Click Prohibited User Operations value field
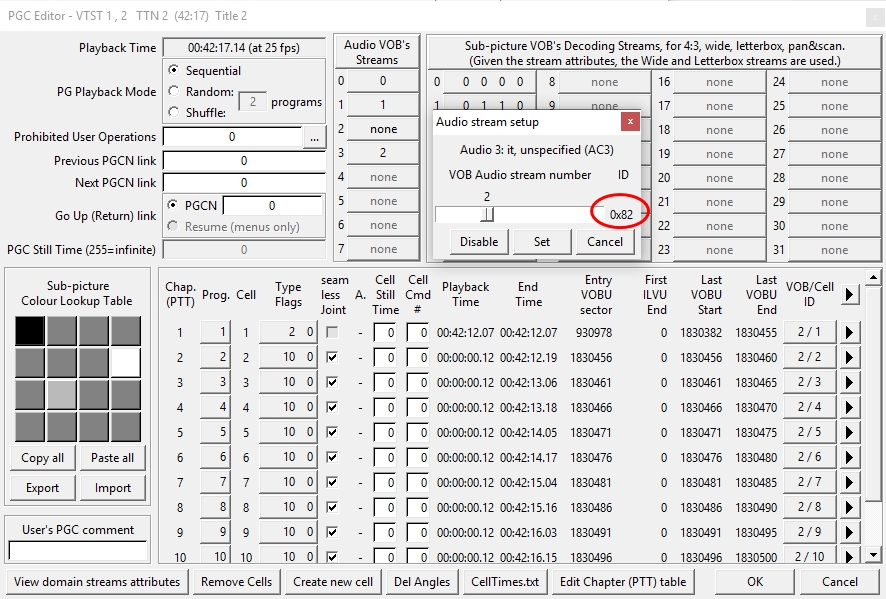This screenshot has width=886, height=599. pos(232,137)
